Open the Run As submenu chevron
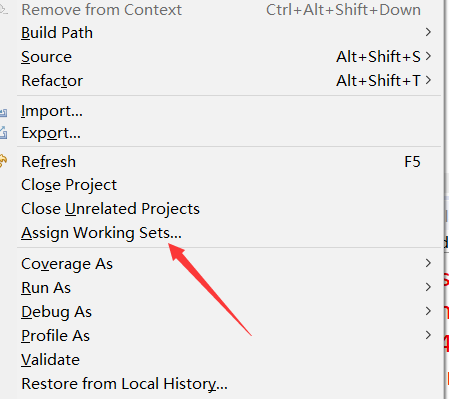This screenshot has width=449, height=399. point(428,287)
